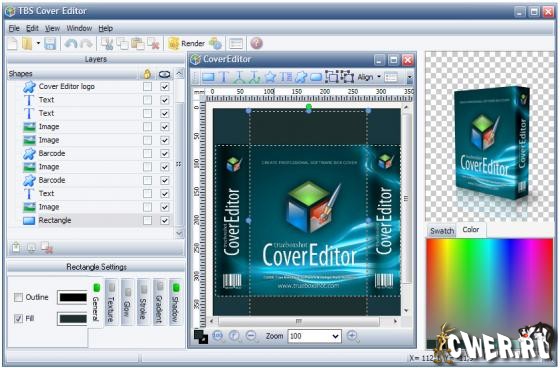
Task: Save the project using the floppy disk icon
Action: (x=50, y=44)
